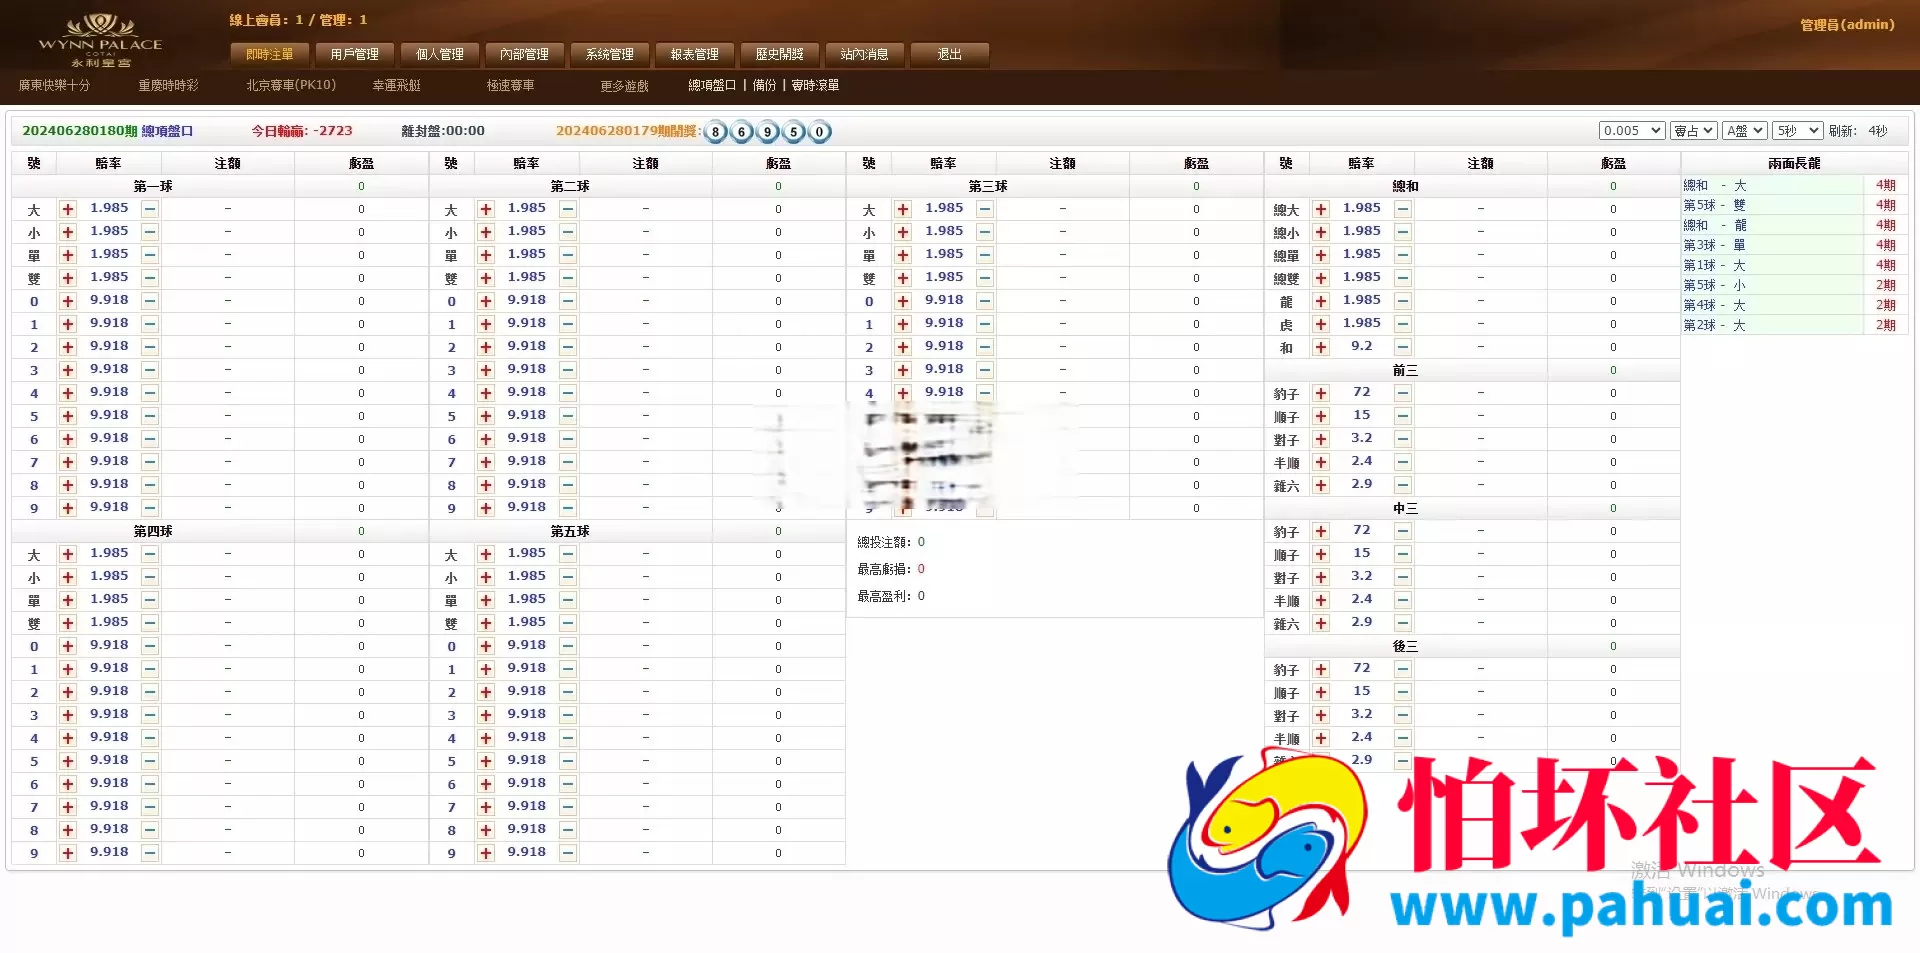Select the 總項盤口 sub-menu link
This screenshot has height=953, width=1920.
pyautogui.click(x=712, y=86)
